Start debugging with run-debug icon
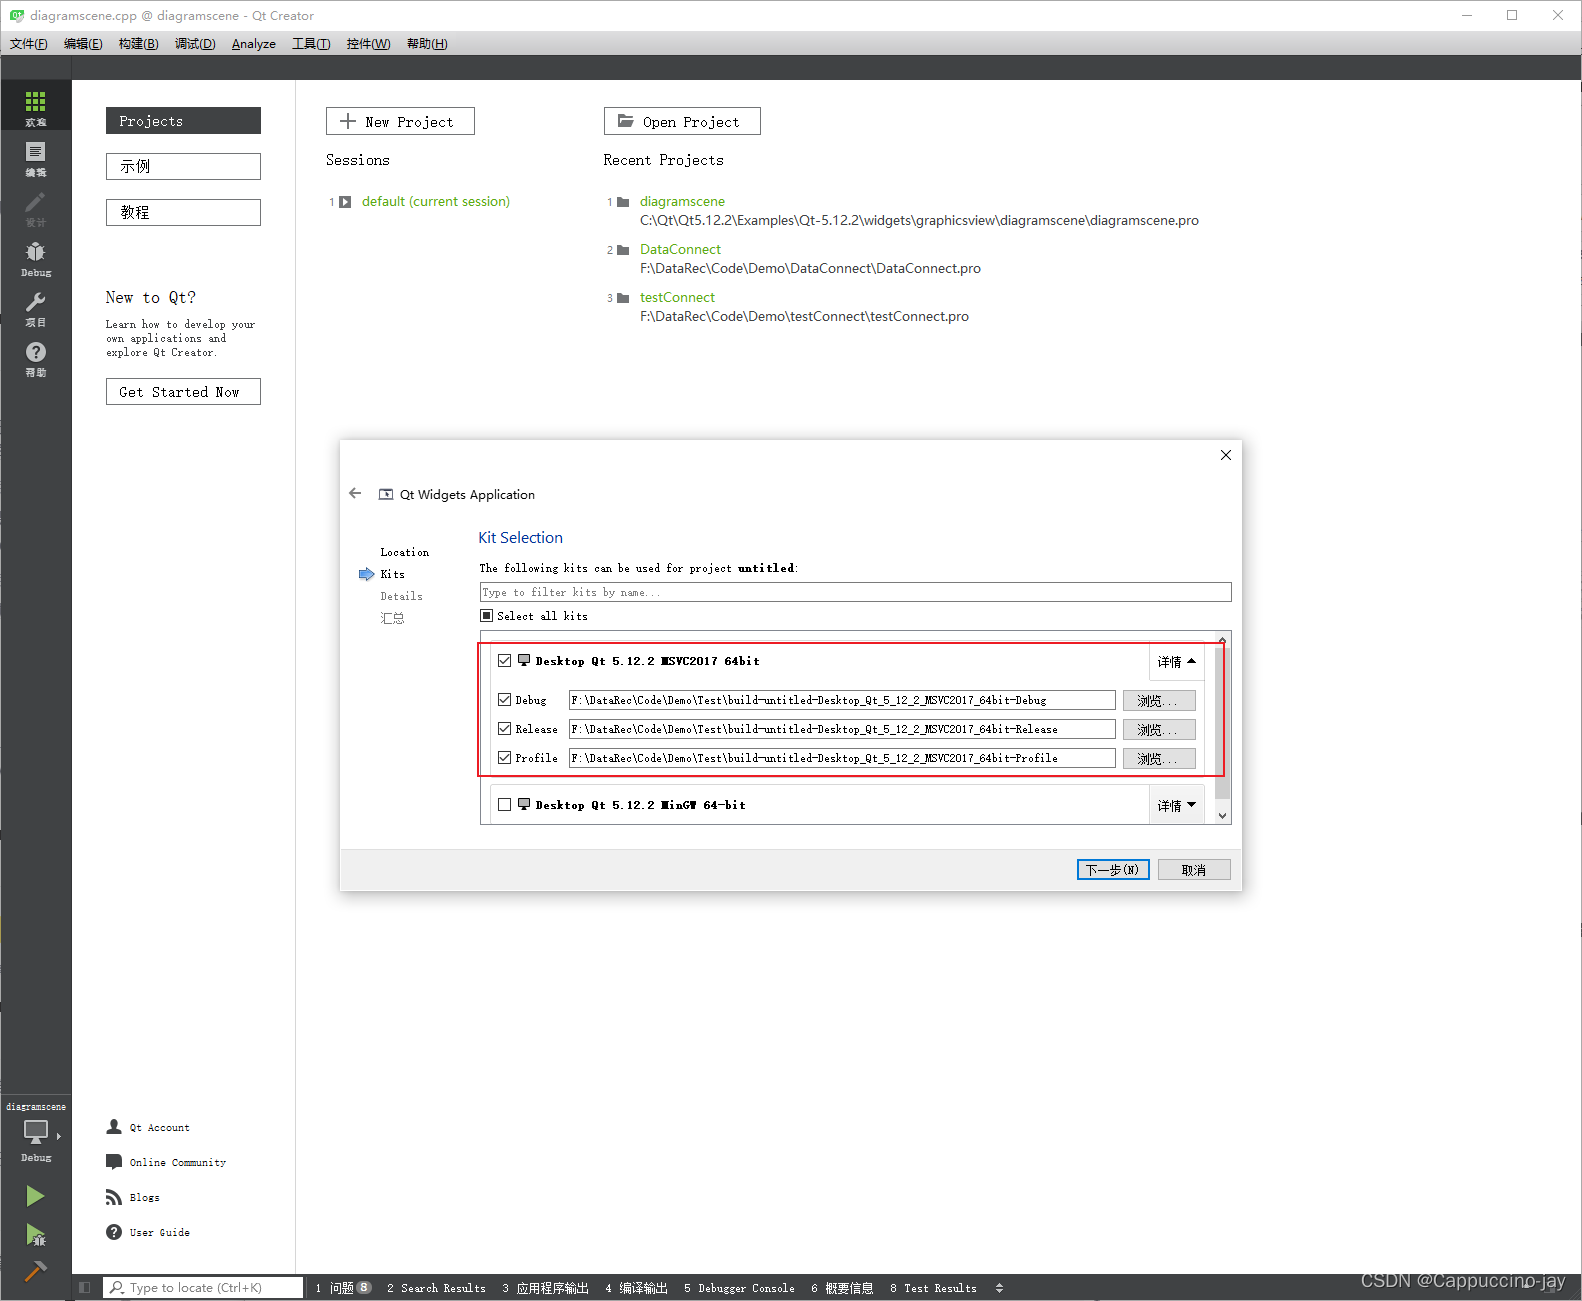1582x1301 pixels. 35,1235
